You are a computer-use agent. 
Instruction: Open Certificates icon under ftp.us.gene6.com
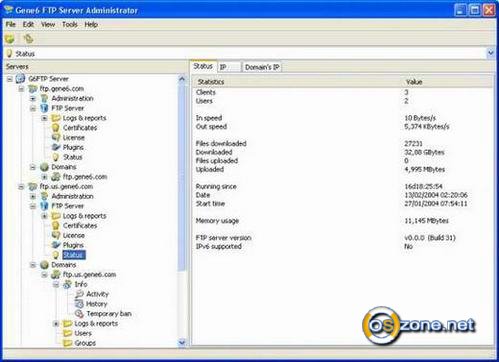(x=55, y=226)
